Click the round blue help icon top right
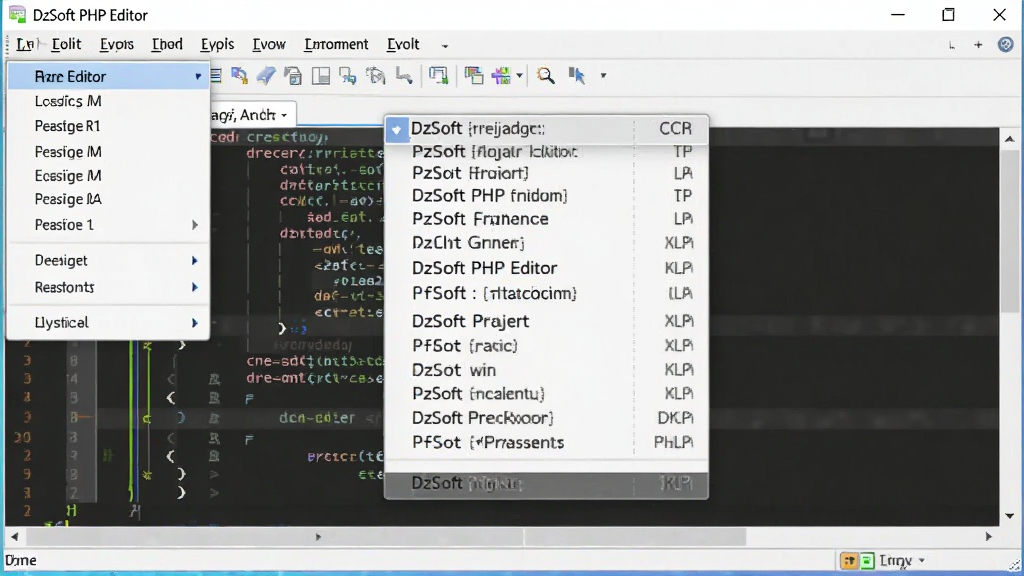The width and height of the screenshot is (1024, 576). click(x=1005, y=44)
